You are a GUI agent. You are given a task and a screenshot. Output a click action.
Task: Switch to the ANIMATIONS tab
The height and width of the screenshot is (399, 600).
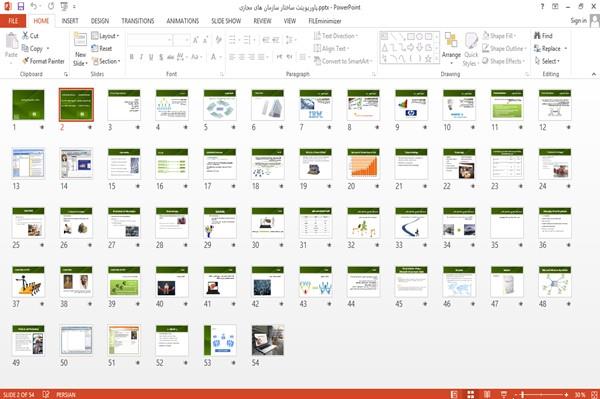[x=183, y=21]
